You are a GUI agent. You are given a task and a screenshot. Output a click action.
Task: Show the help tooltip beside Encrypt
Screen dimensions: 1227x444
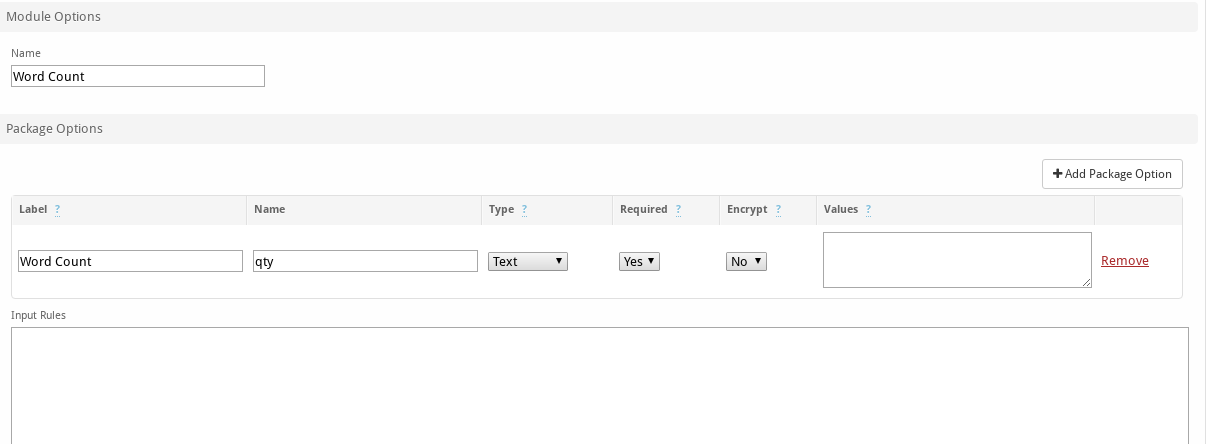click(778, 210)
